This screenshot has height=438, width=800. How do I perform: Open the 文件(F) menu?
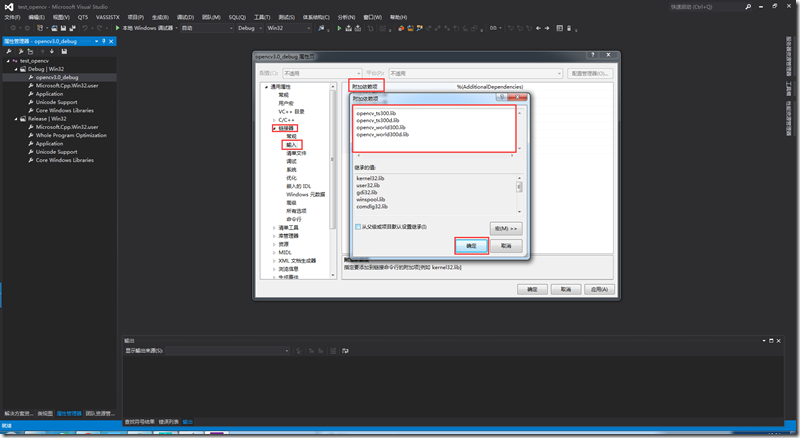pyautogui.click(x=12, y=17)
